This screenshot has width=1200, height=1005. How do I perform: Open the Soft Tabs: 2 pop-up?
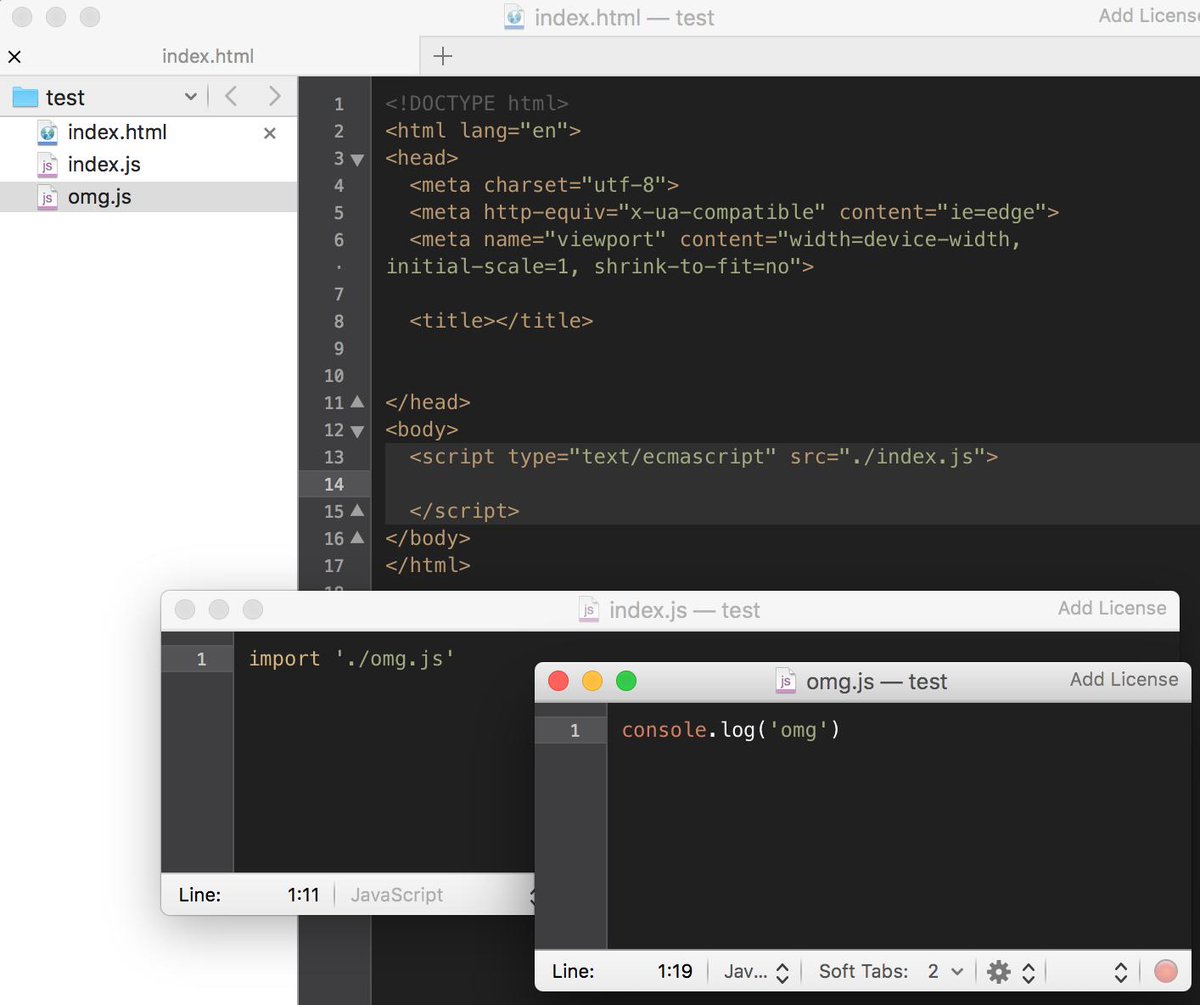890,971
